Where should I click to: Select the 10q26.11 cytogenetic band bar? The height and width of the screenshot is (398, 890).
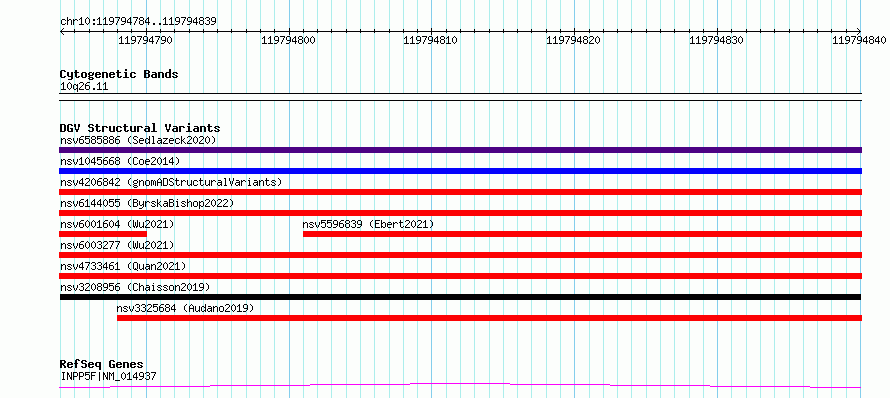460,97
